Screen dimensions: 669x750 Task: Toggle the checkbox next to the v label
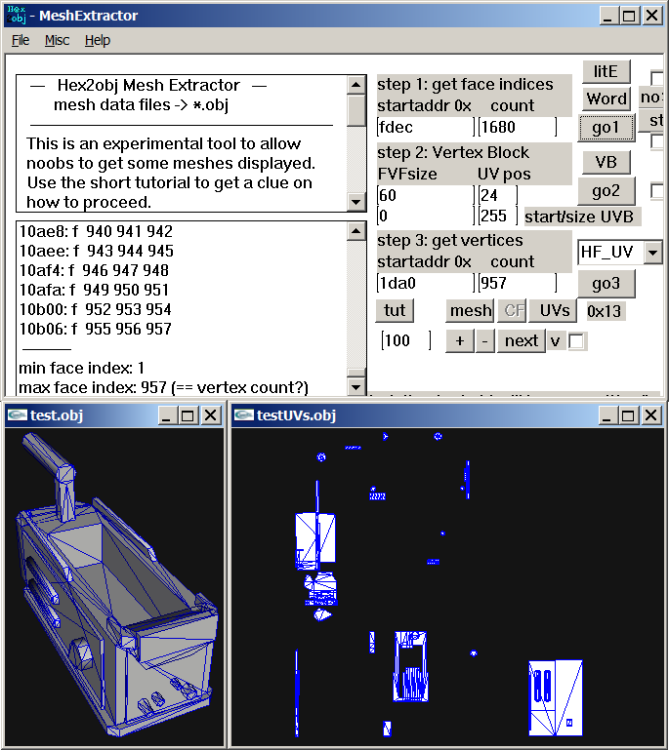[x=577, y=341]
